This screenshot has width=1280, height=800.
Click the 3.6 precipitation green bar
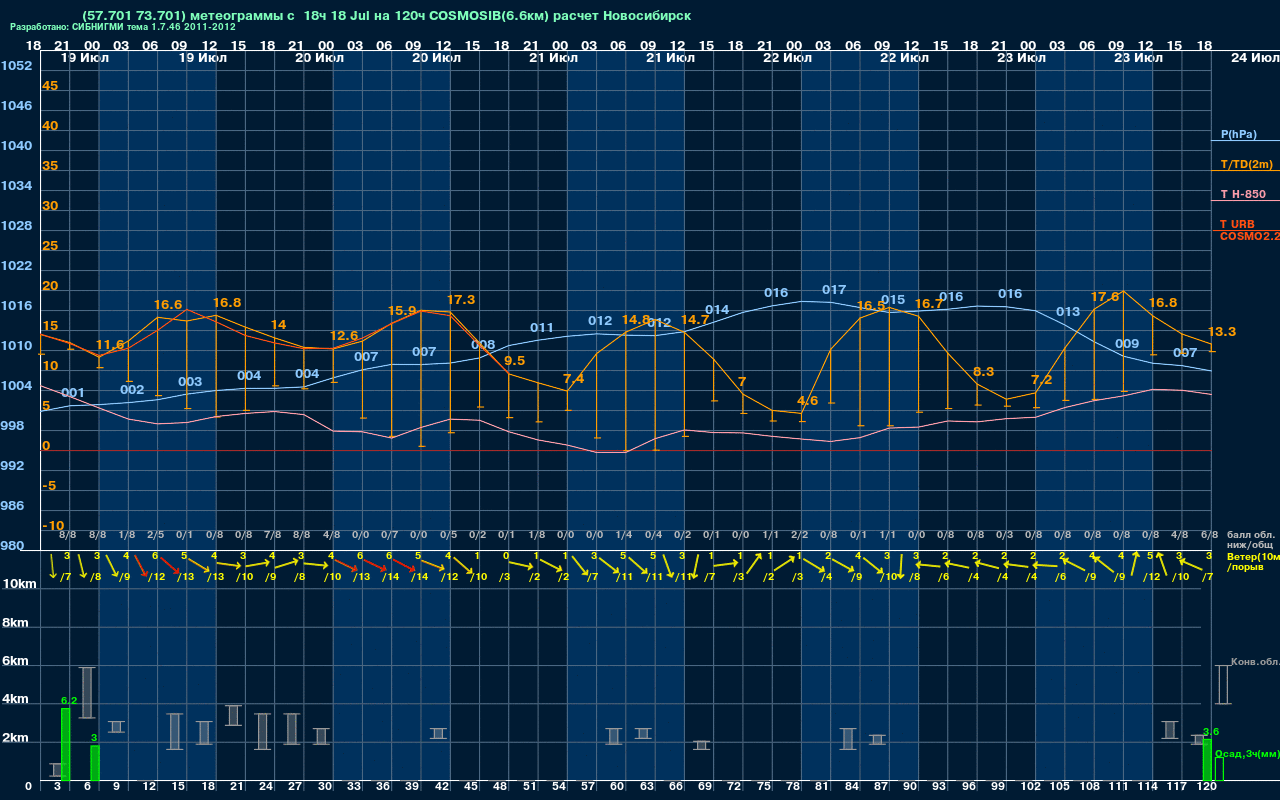(x=1207, y=759)
